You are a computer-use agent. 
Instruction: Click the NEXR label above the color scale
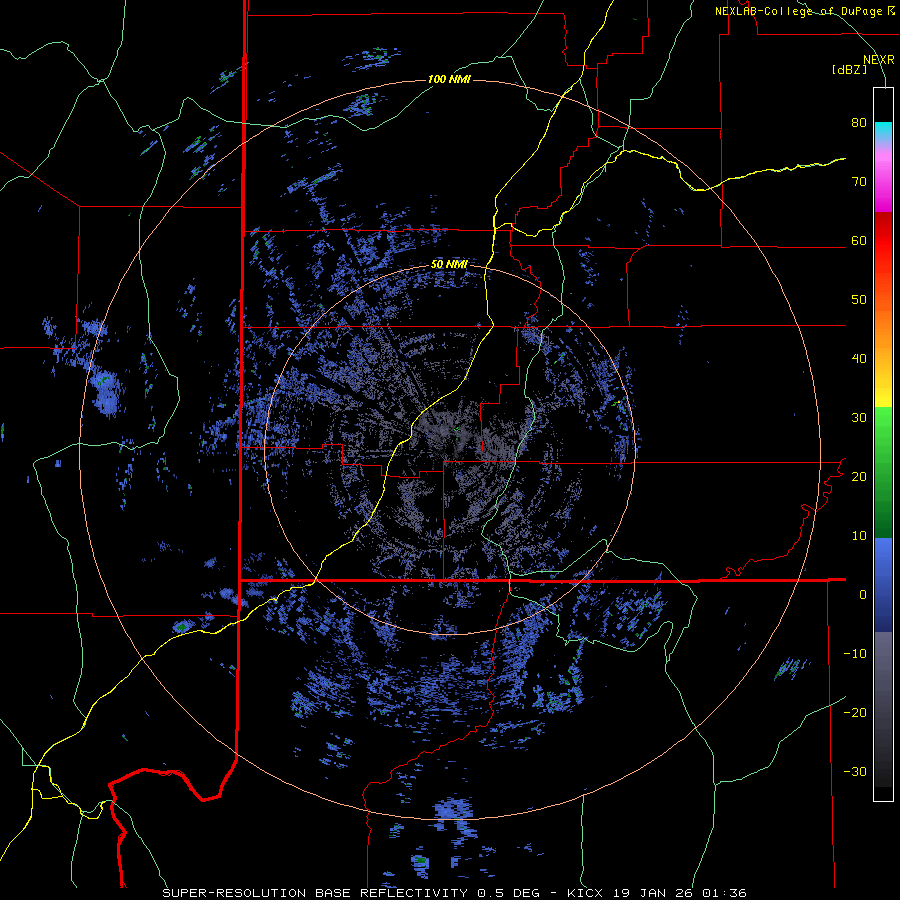point(879,60)
